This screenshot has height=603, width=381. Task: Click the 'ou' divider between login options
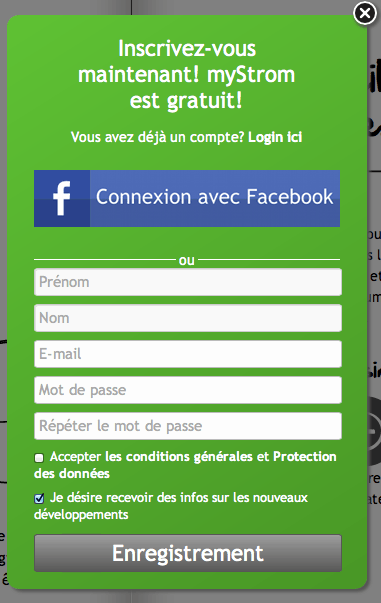(x=186, y=261)
